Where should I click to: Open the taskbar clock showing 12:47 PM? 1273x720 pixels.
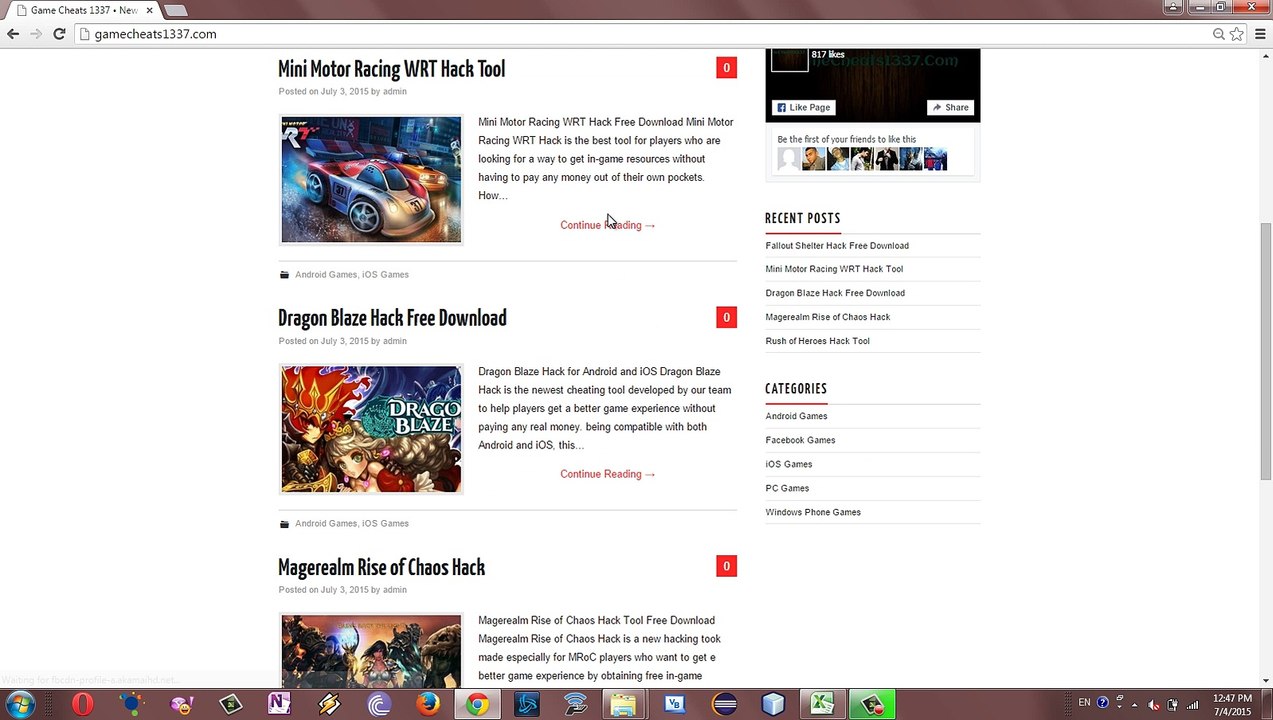1231,704
